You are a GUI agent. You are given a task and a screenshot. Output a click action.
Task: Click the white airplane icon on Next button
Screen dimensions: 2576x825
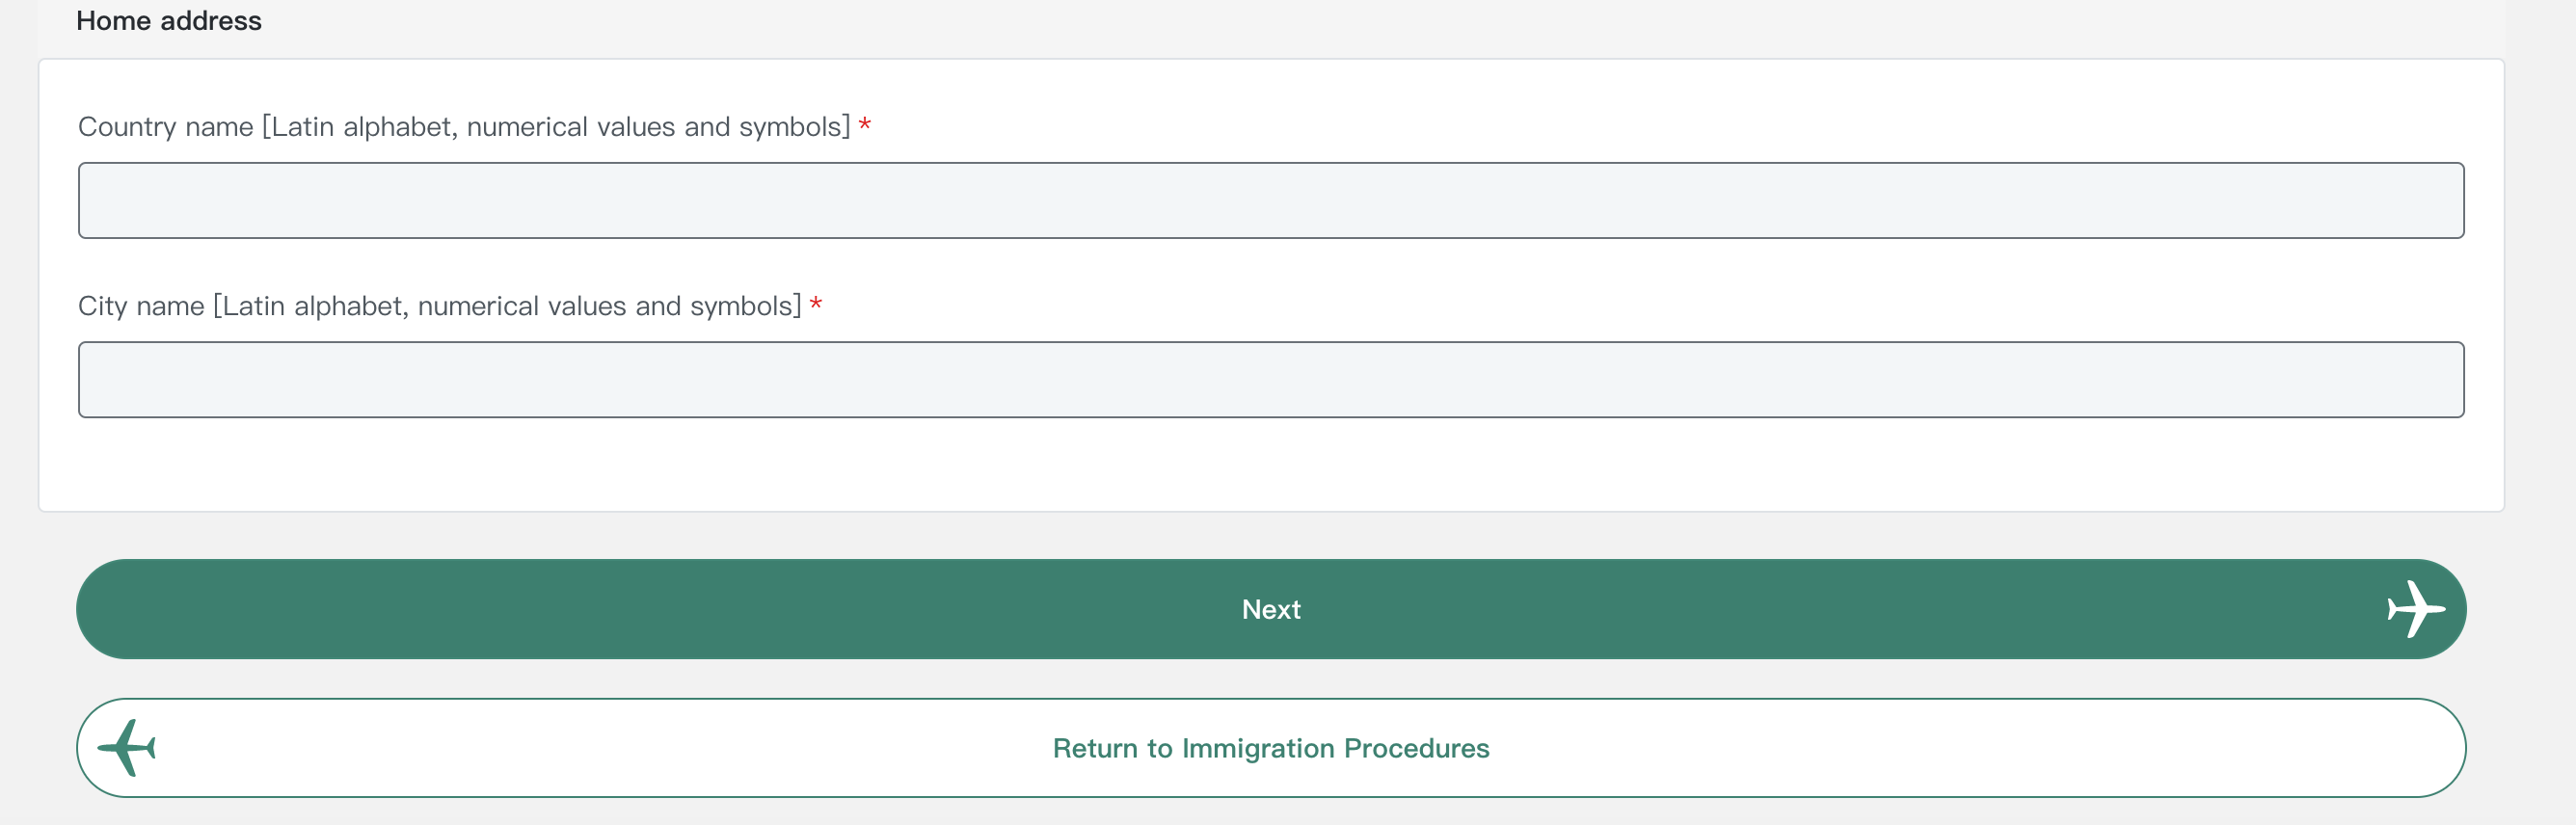[2415, 609]
